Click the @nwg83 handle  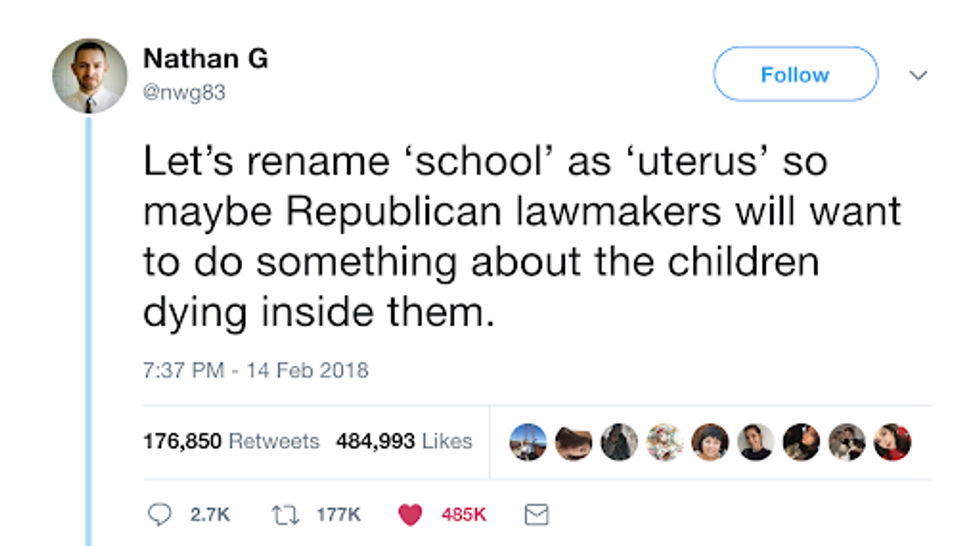(184, 92)
